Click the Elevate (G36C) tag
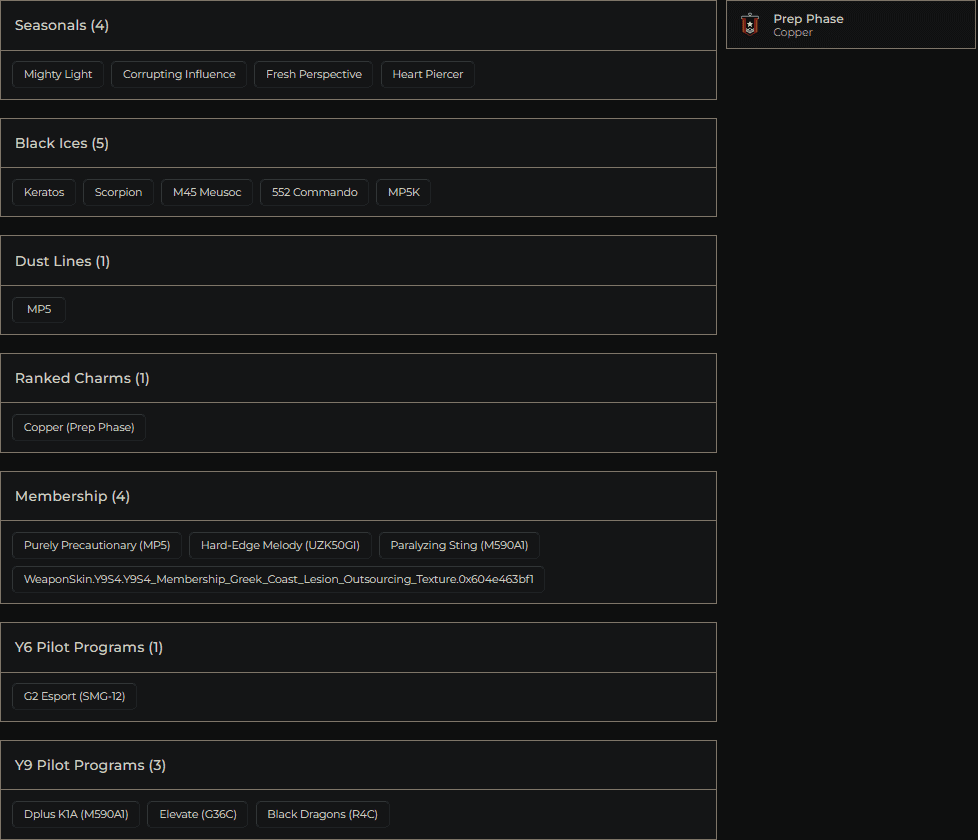The image size is (978, 840). coord(198,815)
